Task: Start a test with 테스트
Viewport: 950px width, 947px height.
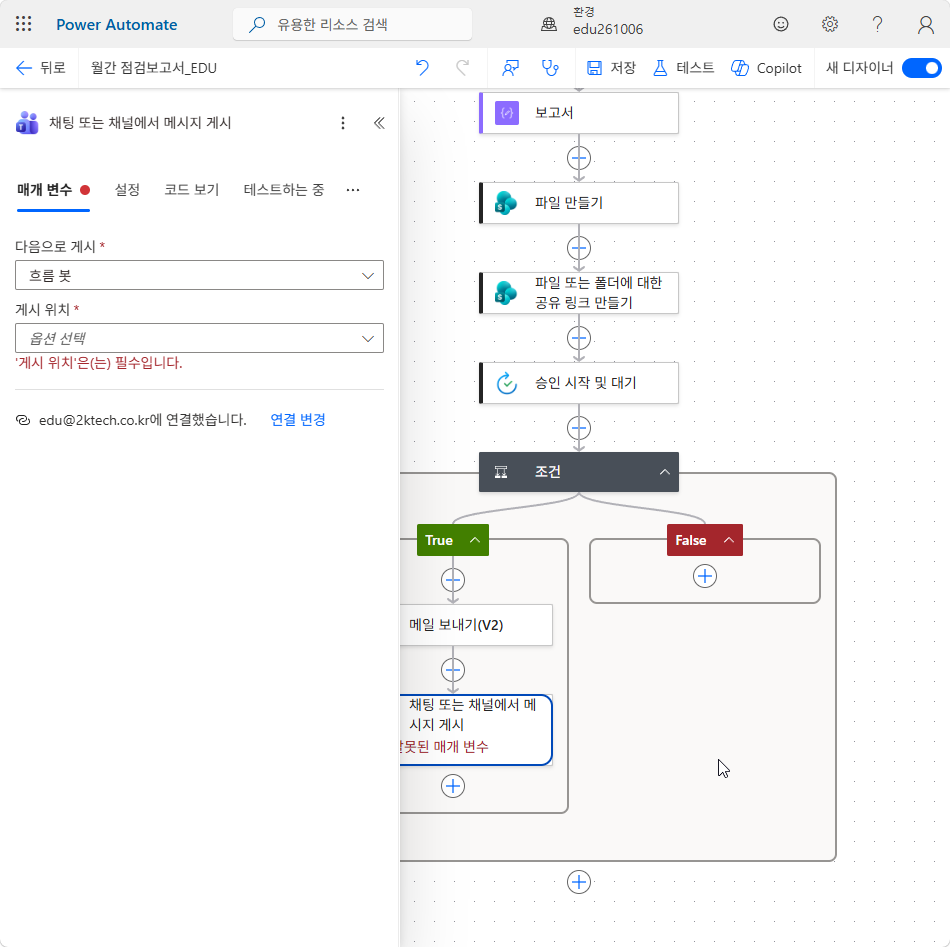Action: pos(683,68)
